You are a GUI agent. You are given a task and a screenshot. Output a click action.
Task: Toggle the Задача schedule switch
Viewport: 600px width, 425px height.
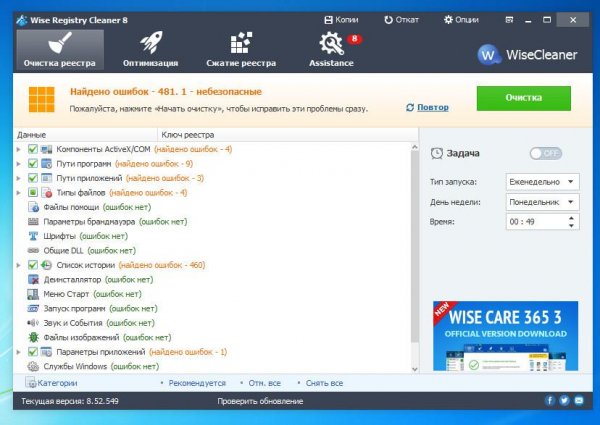pos(546,154)
